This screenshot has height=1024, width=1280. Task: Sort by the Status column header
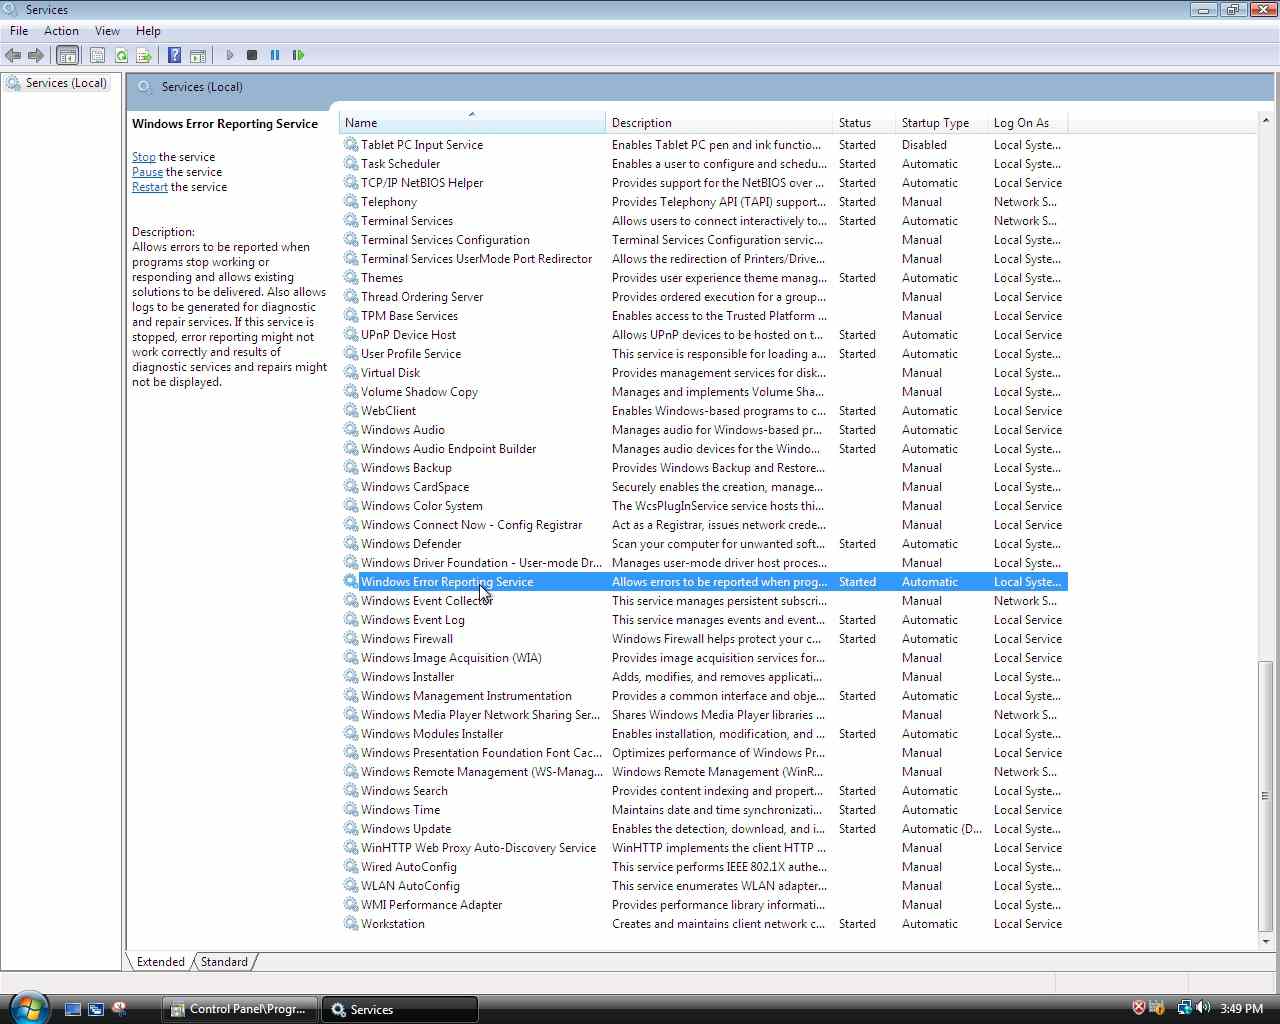click(863, 123)
